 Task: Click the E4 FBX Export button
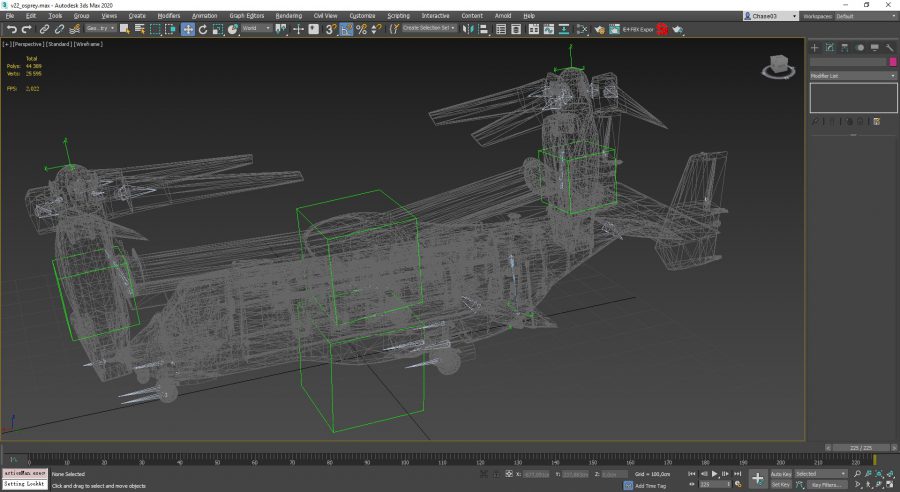click(x=638, y=29)
